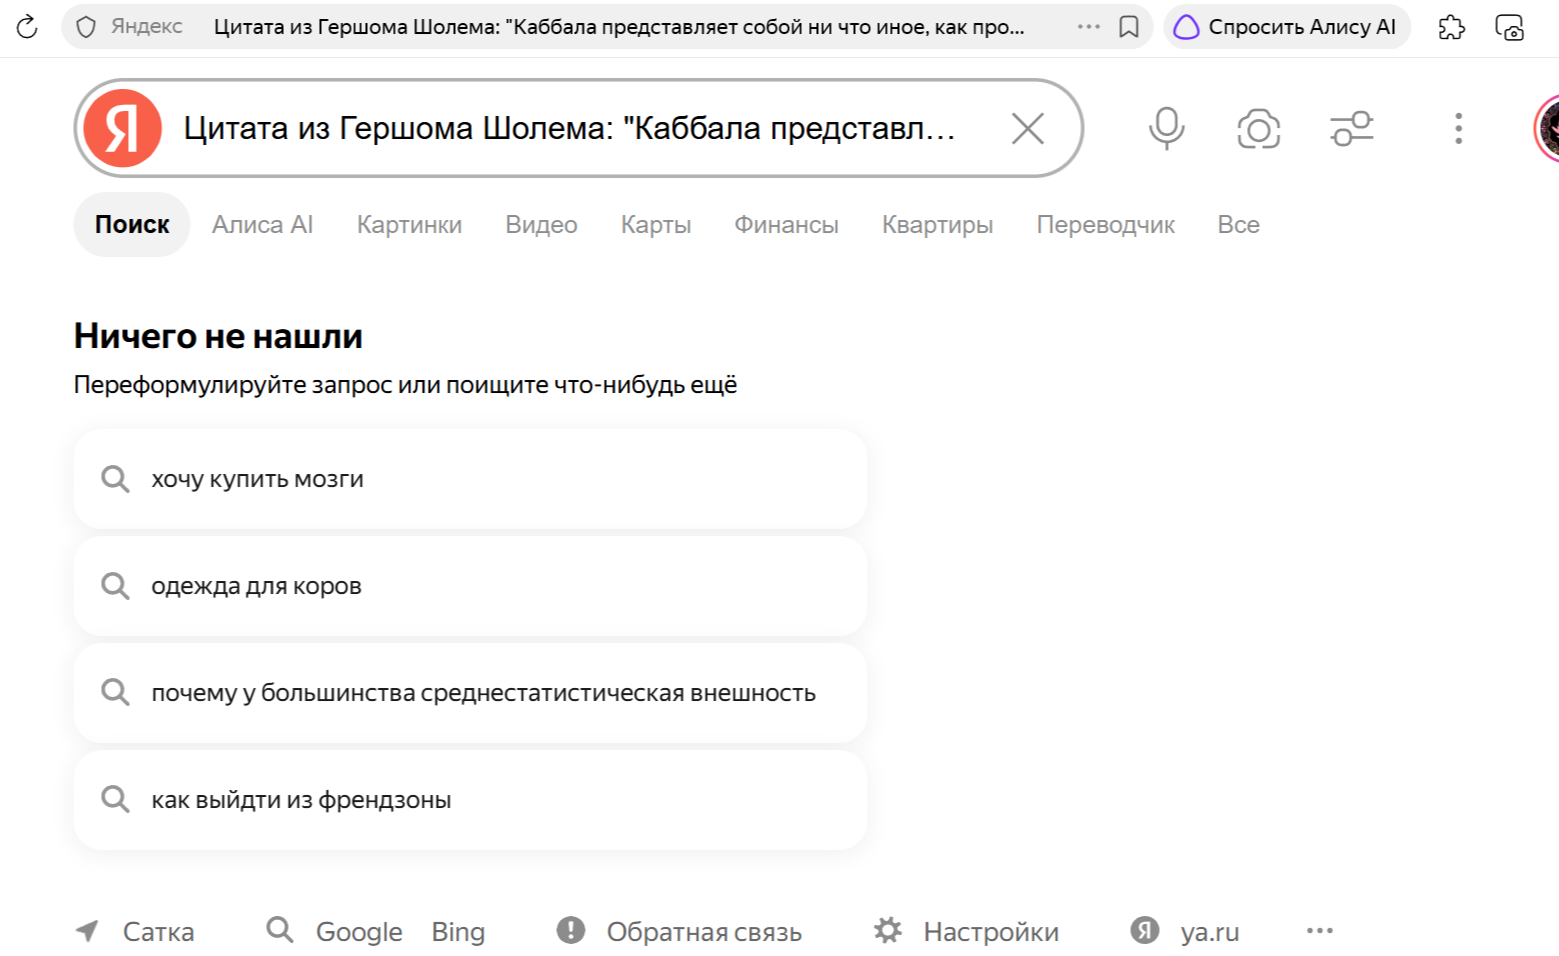Select the Поиск tab
The width and height of the screenshot is (1559, 956).
(x=132, y=224)
